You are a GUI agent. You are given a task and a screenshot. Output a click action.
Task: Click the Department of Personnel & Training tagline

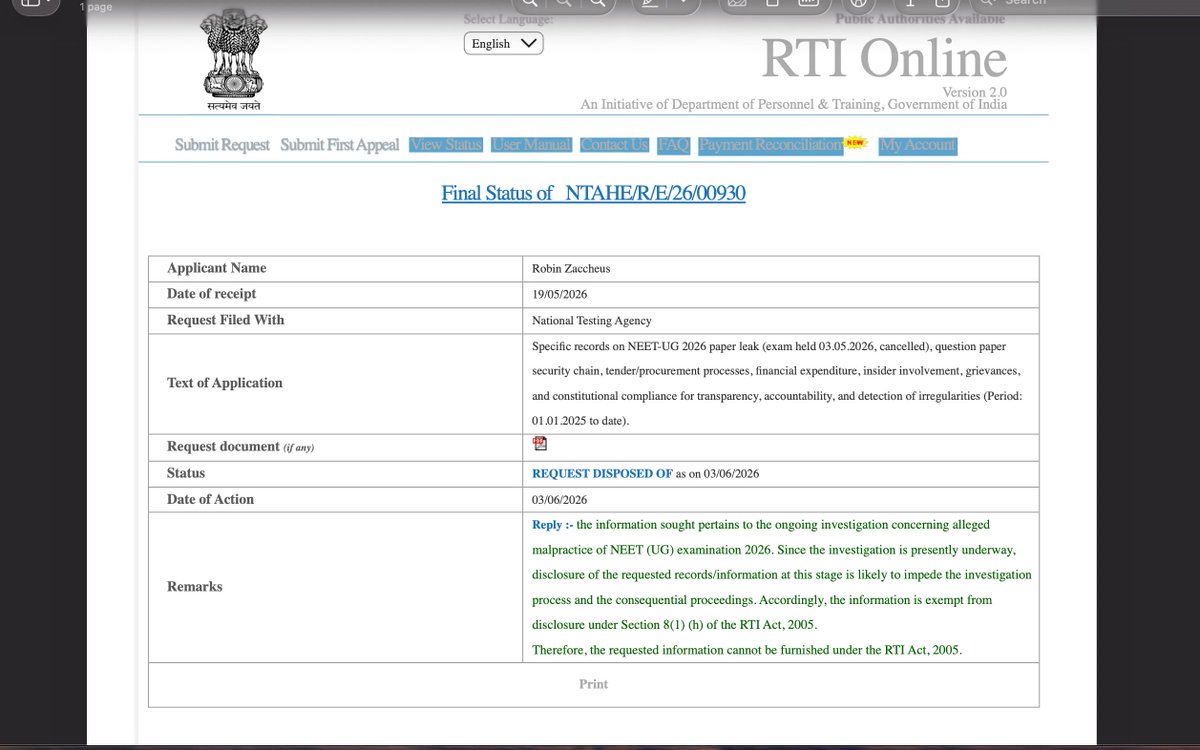point(794,105)
